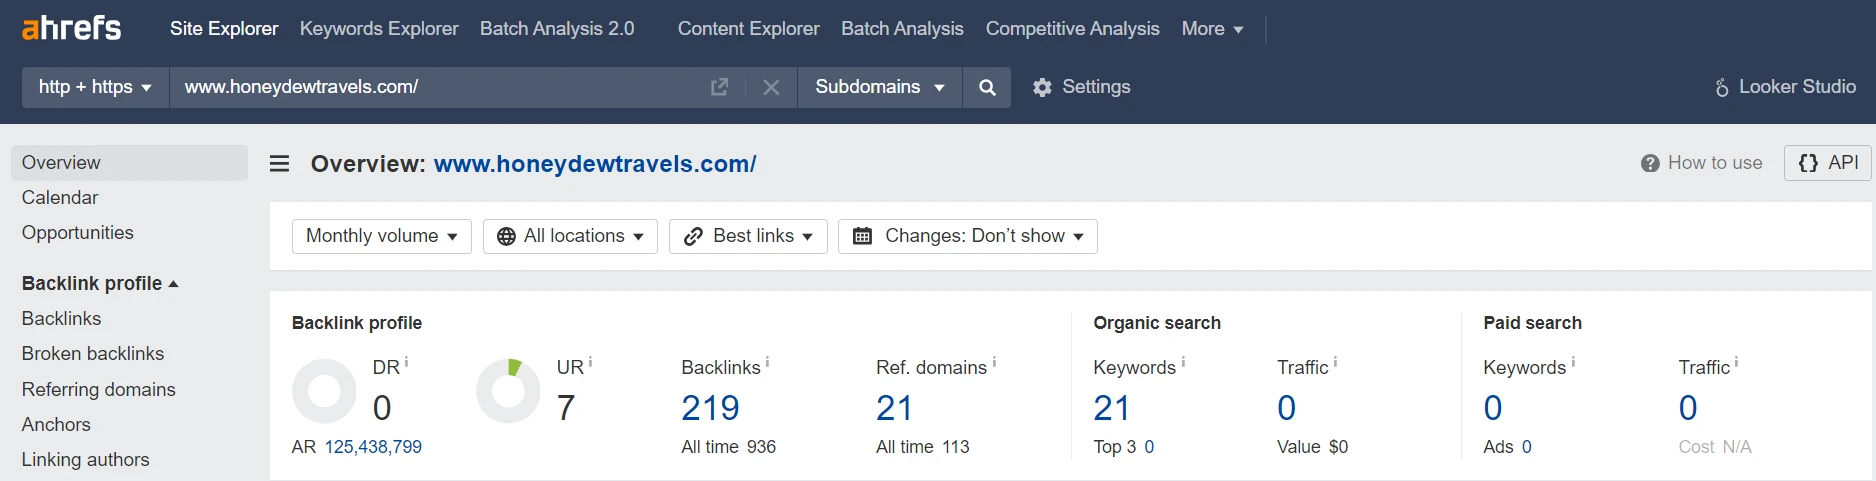Open Content Explorer
Viewport: 1876px width, 481px height.
pyautogui.click(x=748, y=29)
